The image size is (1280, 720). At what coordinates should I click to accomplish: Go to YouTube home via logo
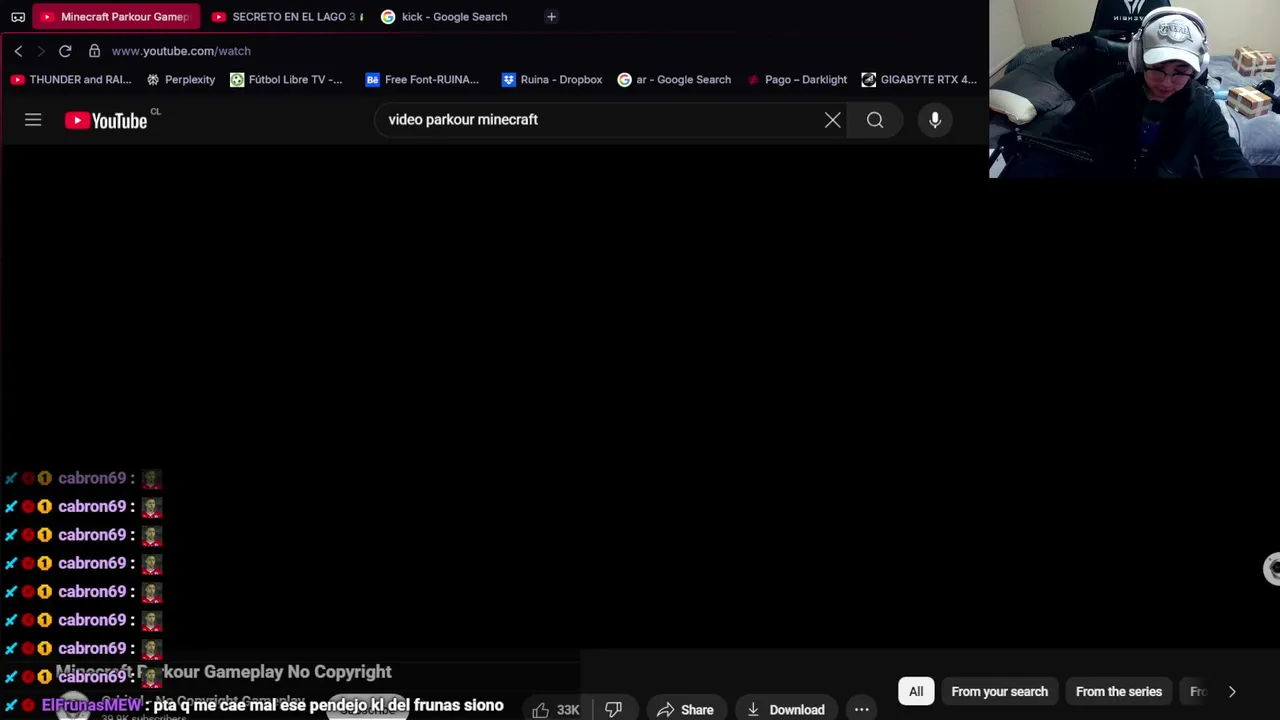point(106,120)
